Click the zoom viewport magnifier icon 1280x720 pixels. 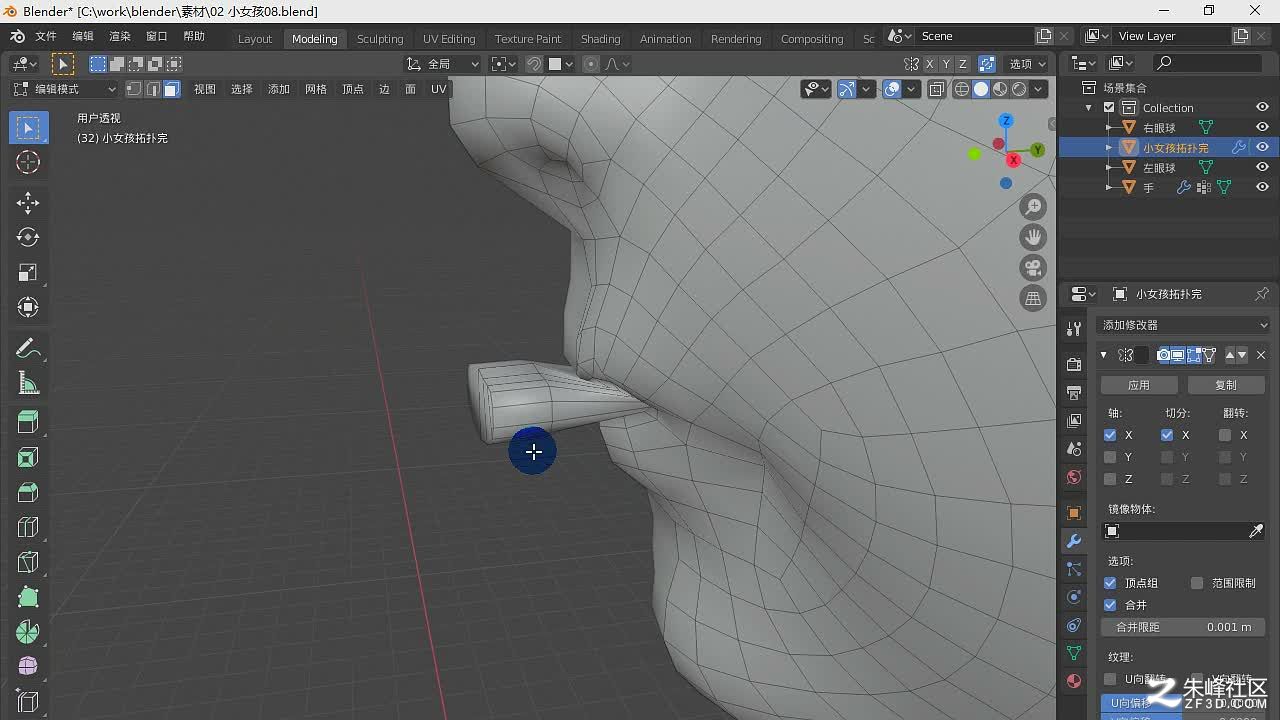[x=1033, y=207]
